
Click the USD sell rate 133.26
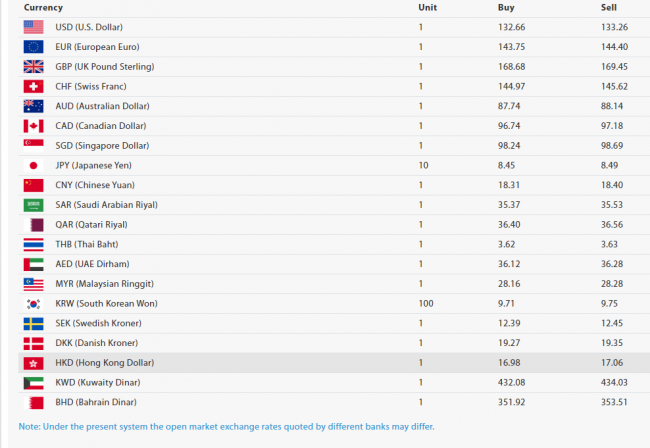tap(614, 27)
